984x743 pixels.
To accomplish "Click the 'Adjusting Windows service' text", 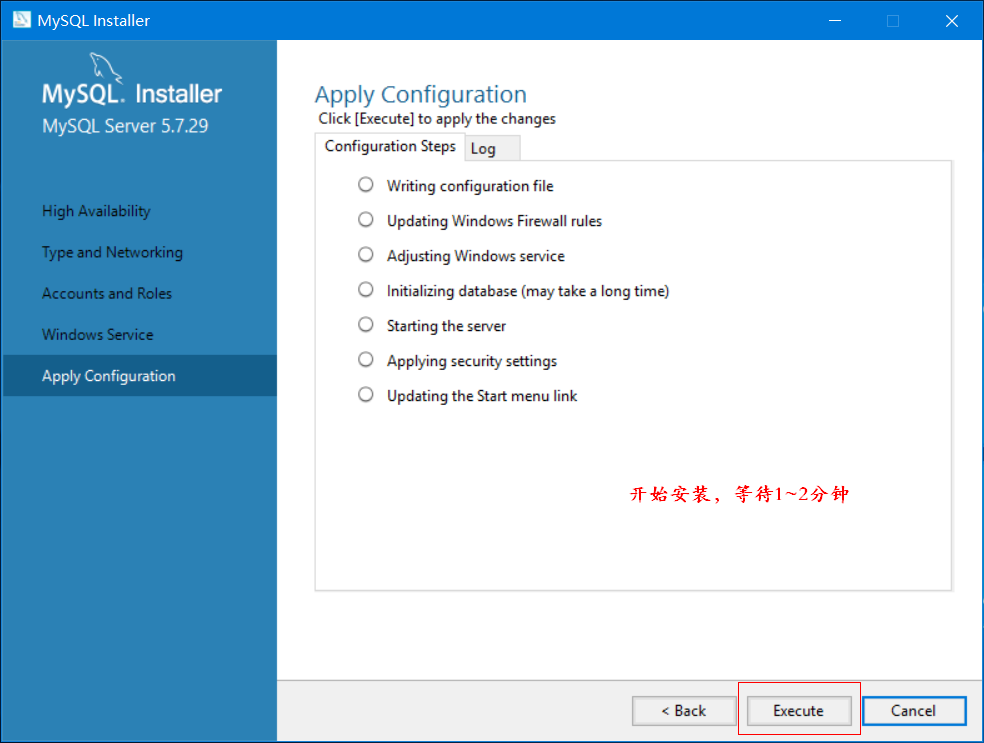I will pyautogui.click(x=476, y=256).
